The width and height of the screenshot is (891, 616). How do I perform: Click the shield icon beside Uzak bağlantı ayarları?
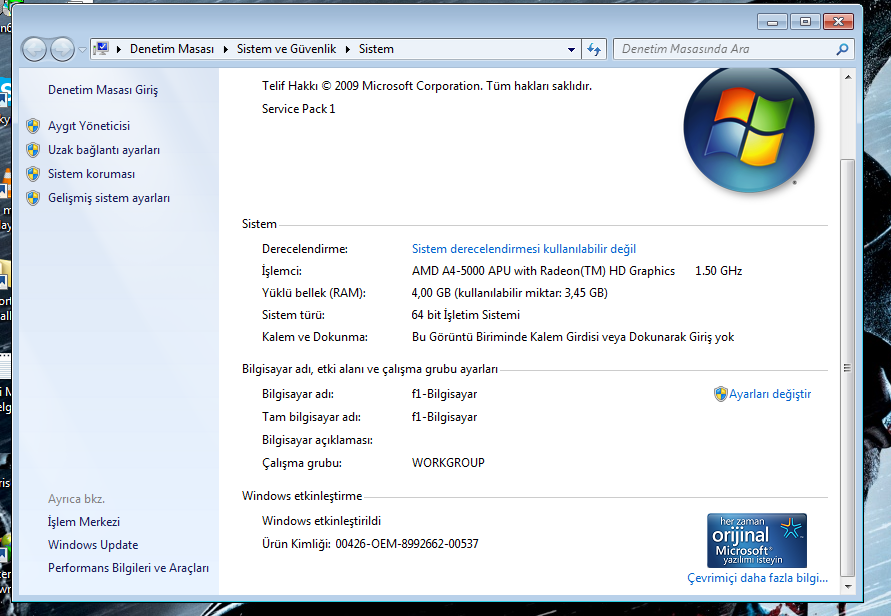click(33, 150)
